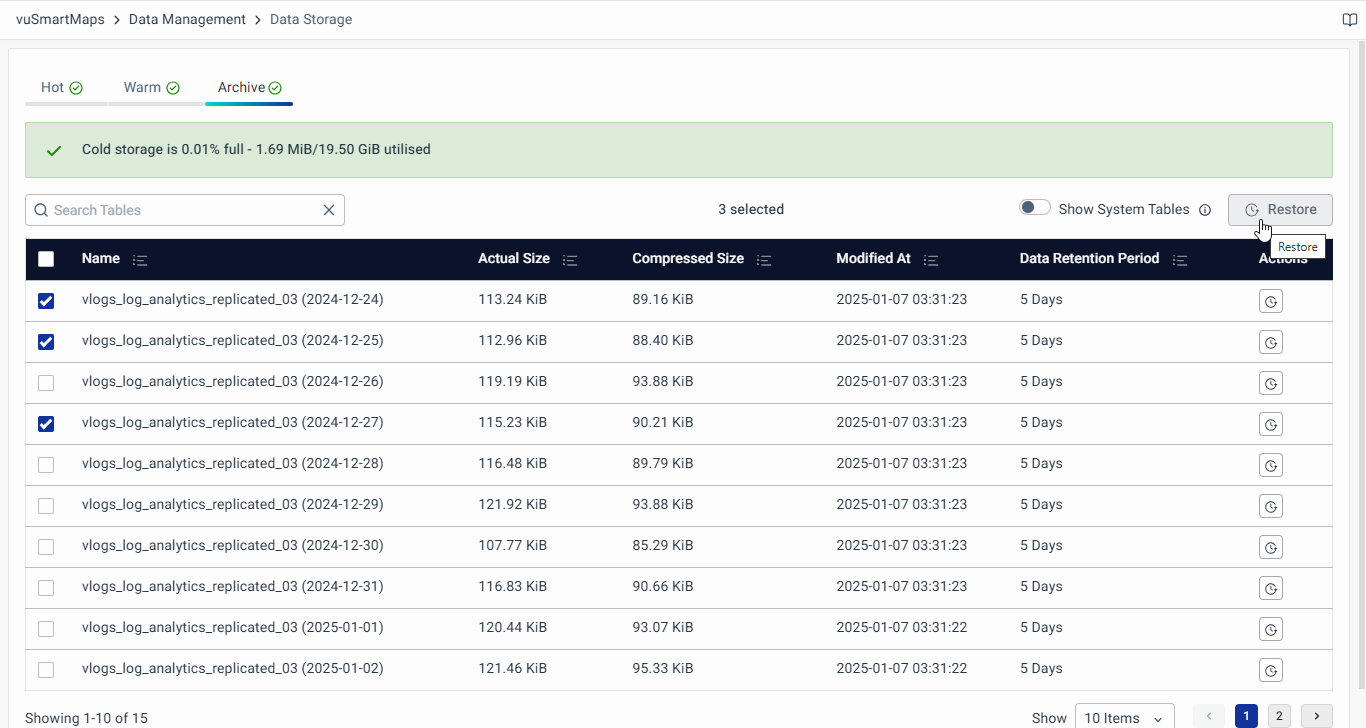This screenshot has height=728, width=1366.
Task: Enable the Show System Tables toggle
Action: [1034, 208]
